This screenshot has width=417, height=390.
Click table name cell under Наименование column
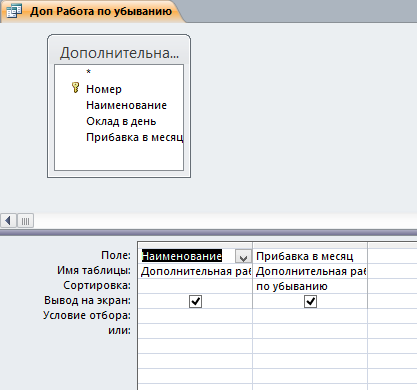(195, 271)
